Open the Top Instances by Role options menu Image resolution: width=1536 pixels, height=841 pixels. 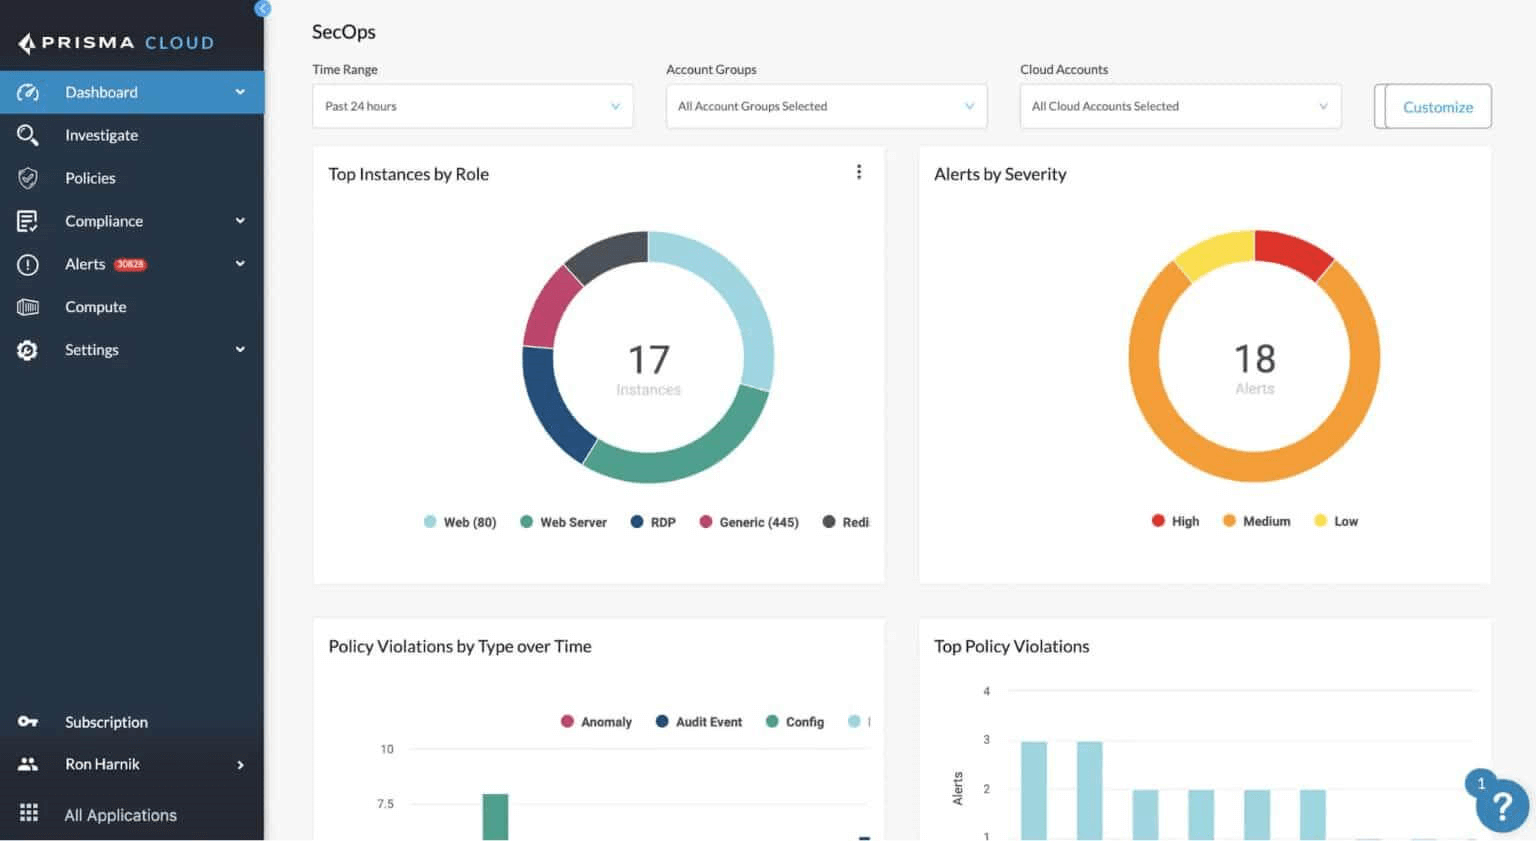coord(859,171)
